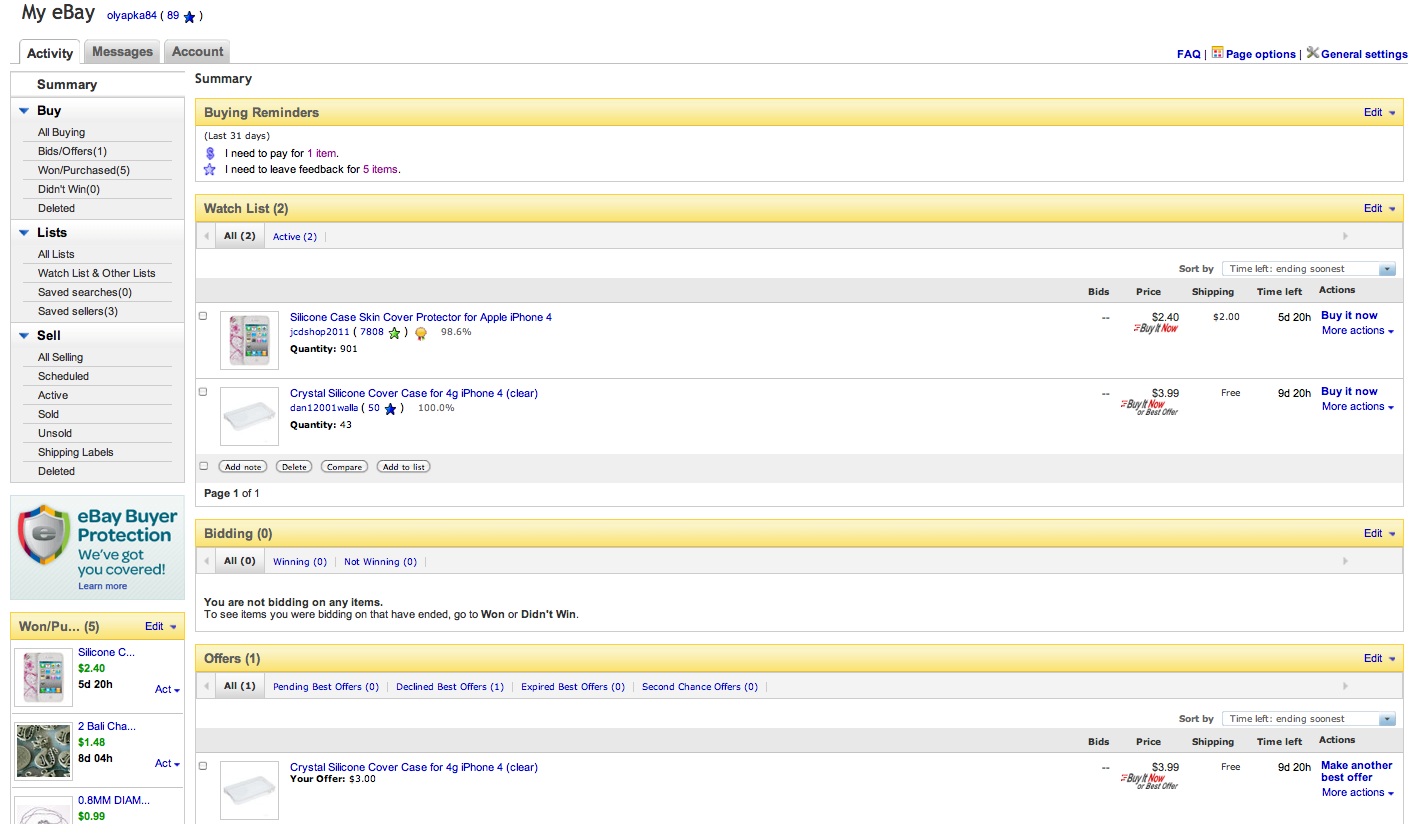Open the Won/Purchased(5) sidebar link
The width and height of the screenshot is (1420, 824).
tap(84, 171)
